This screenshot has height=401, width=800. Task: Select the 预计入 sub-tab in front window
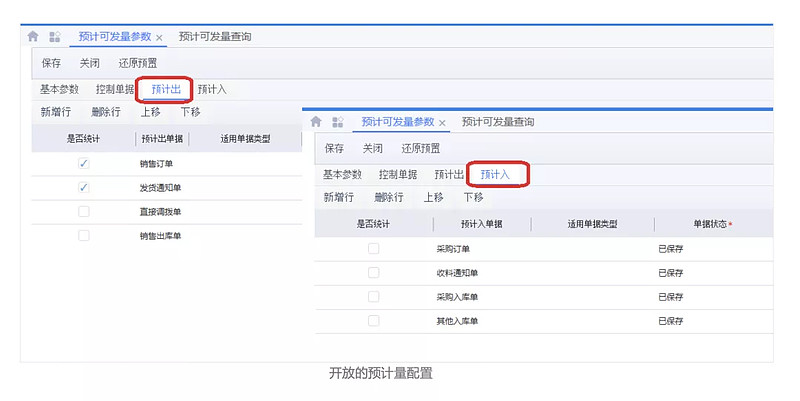click(x=495, y=174)
